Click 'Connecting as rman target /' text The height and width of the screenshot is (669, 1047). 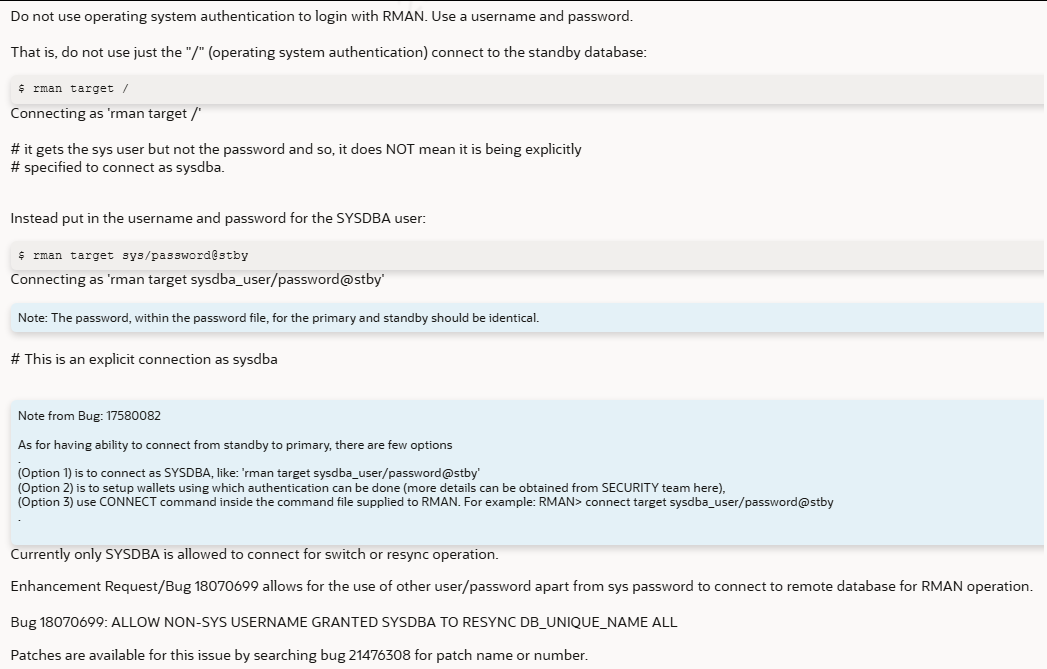[x=106, y=114]
